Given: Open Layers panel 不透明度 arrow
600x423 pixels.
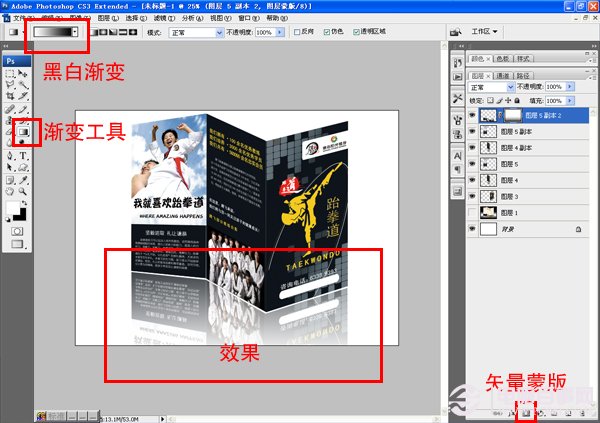Looking at the screenshot, I should tap(570, 87).
